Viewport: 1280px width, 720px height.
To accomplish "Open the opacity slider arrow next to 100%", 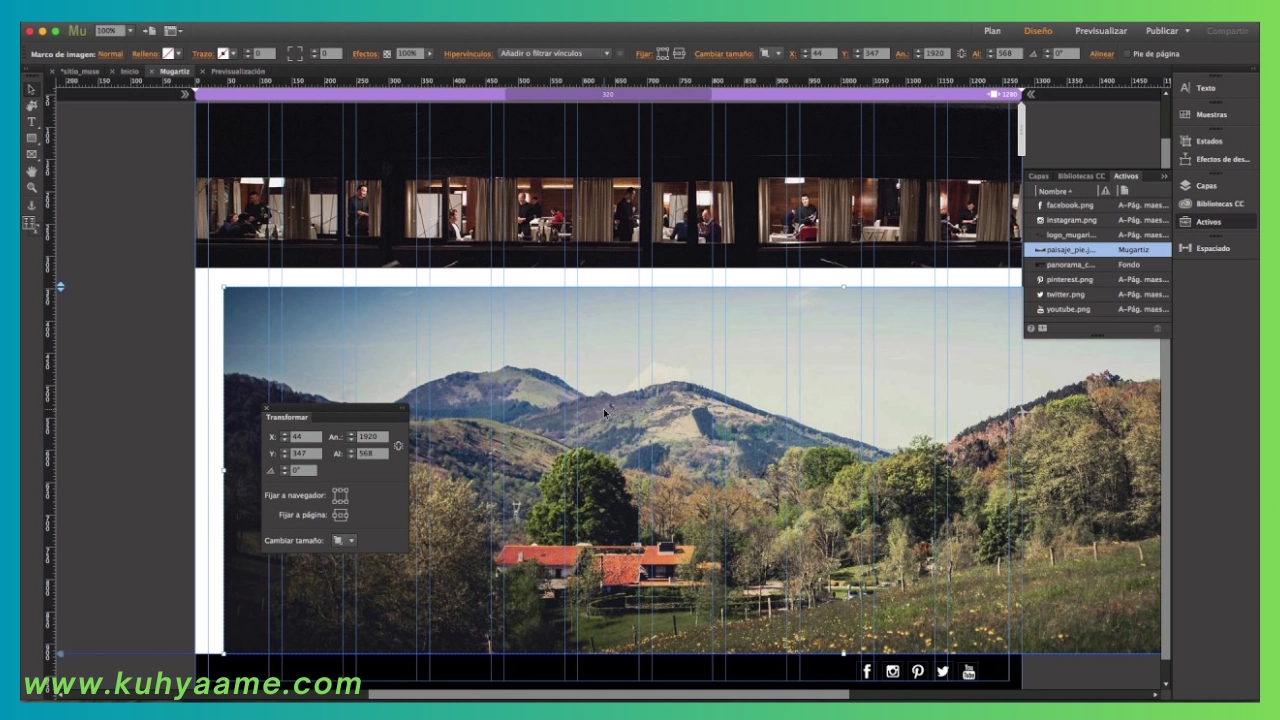I will click(430, 54).
